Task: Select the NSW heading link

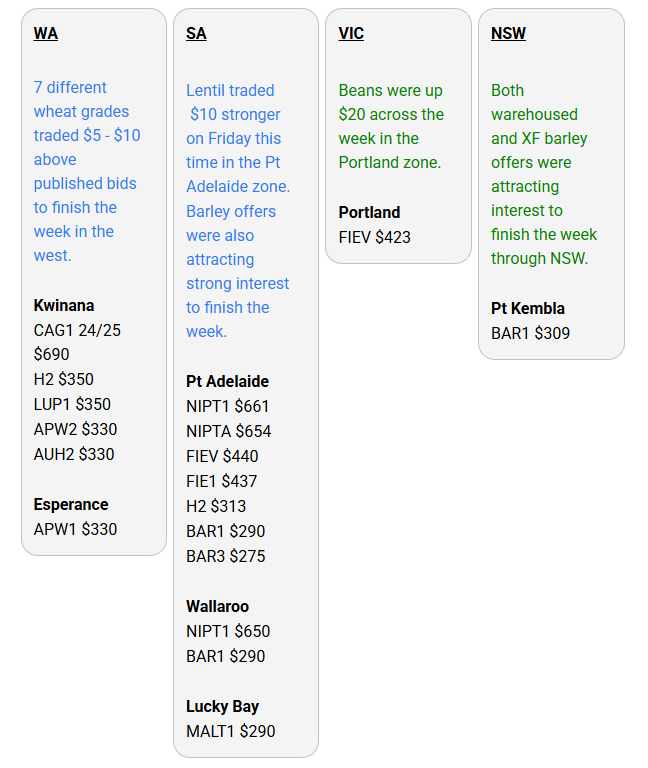Action: (508, 33)
